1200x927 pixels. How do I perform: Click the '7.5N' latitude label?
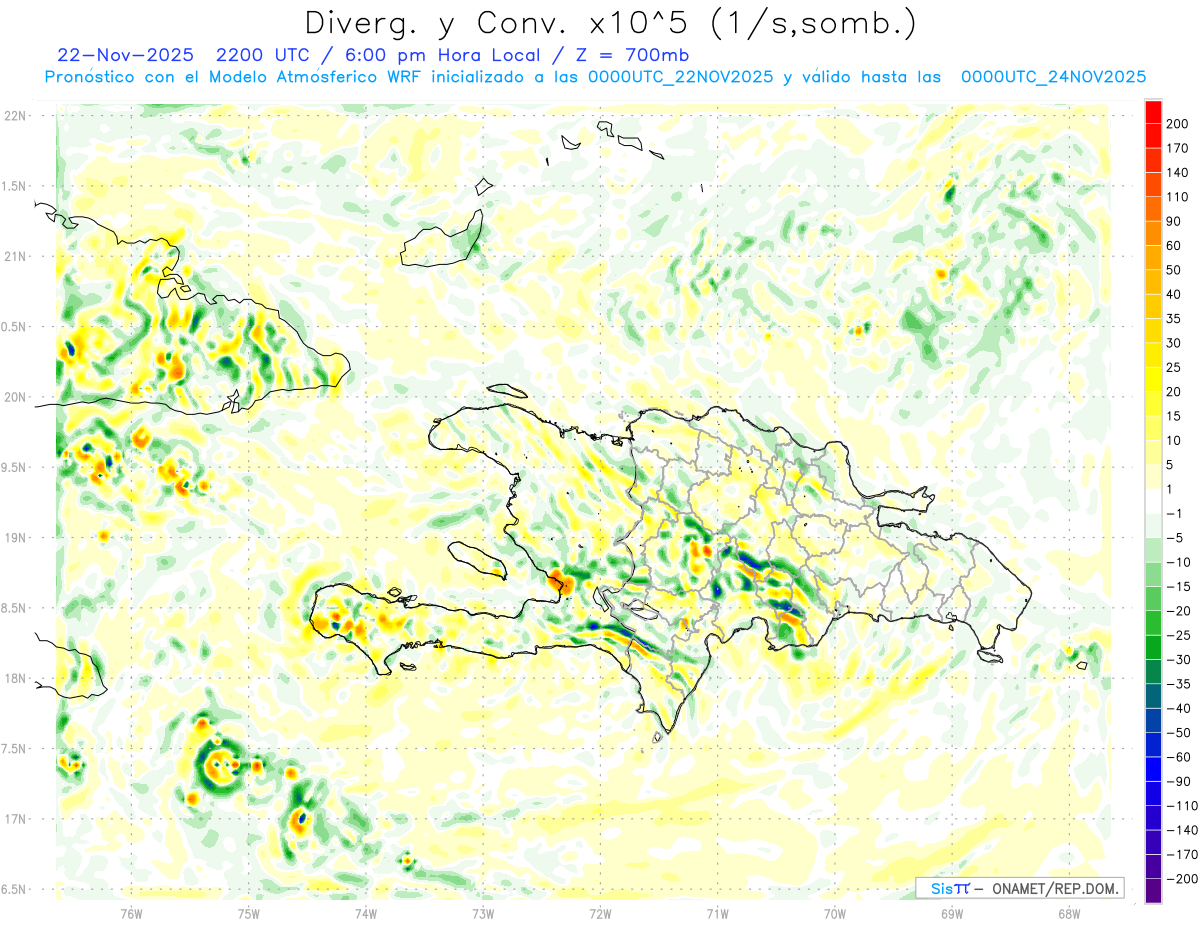[14, 749]
